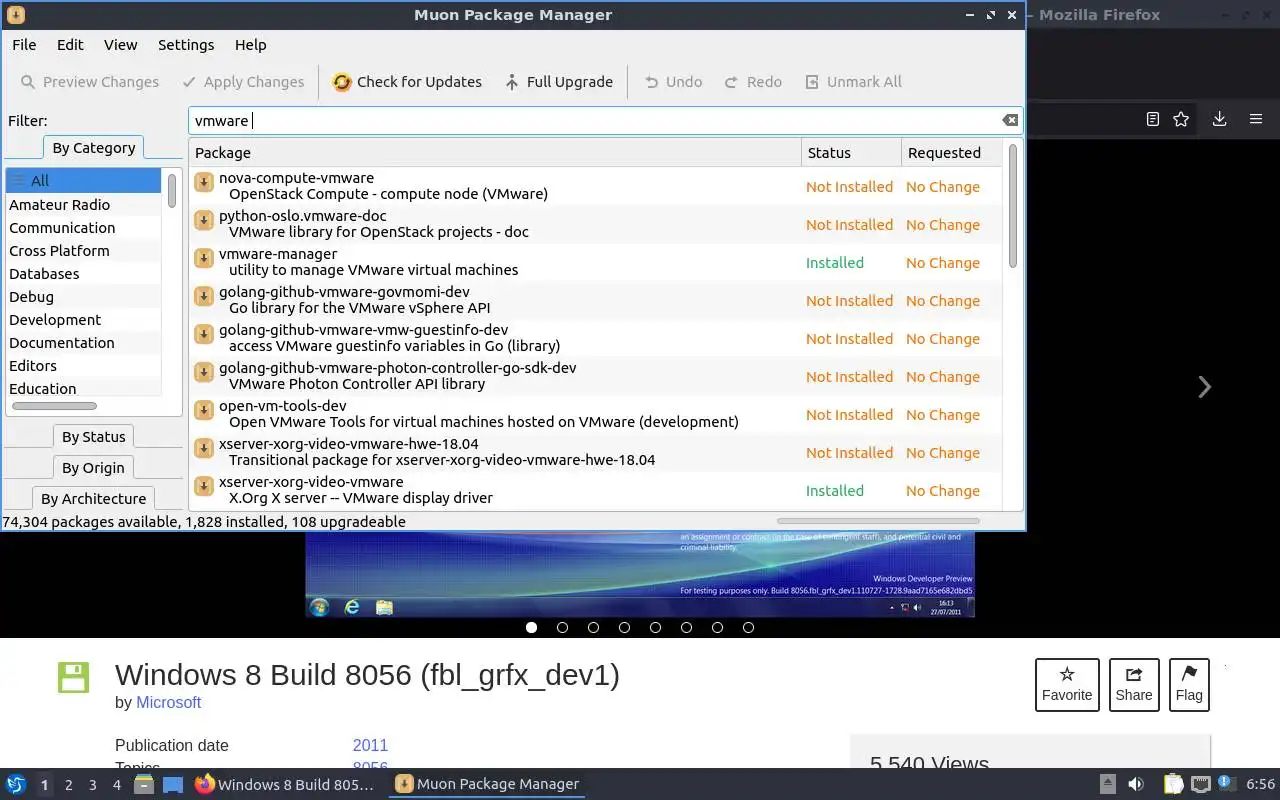Open the File menu
Image resolution: width=1280 pixels, height=800 pixels.
coord(24,45)
